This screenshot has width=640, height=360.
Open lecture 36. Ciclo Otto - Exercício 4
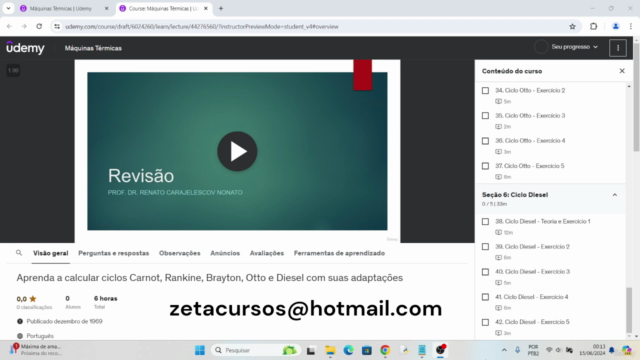[x=530, y=140]
